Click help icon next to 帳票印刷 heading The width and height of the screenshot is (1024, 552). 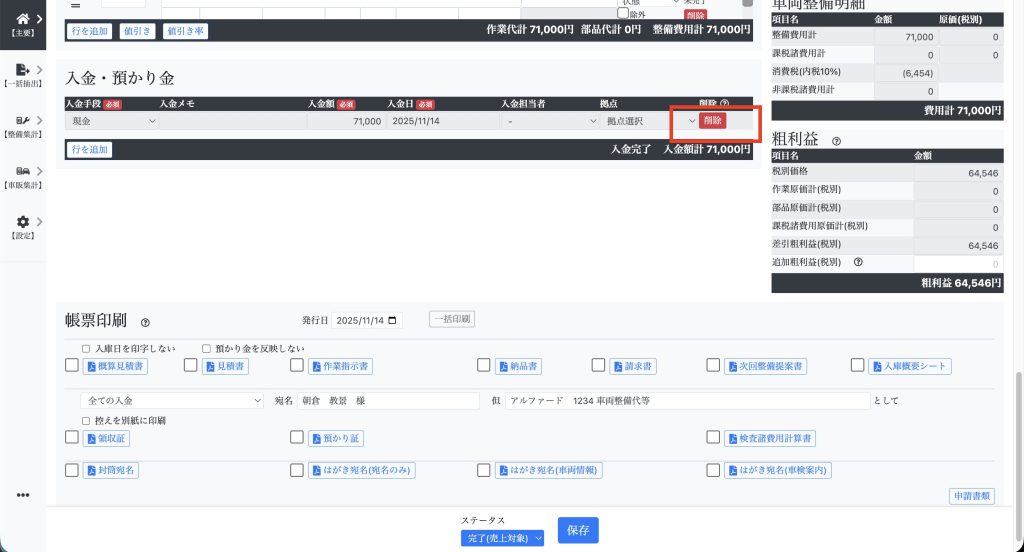coord(145,322)
